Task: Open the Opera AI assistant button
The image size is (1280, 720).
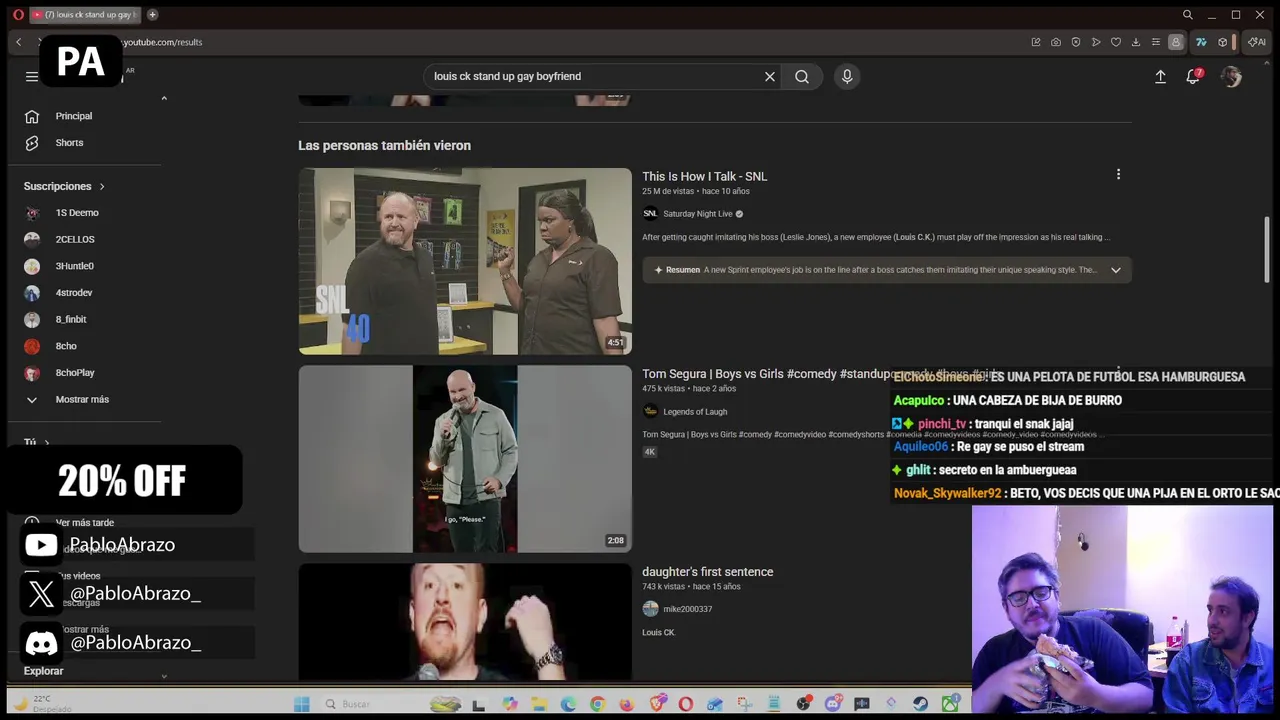Action: tap(1257, 42)
